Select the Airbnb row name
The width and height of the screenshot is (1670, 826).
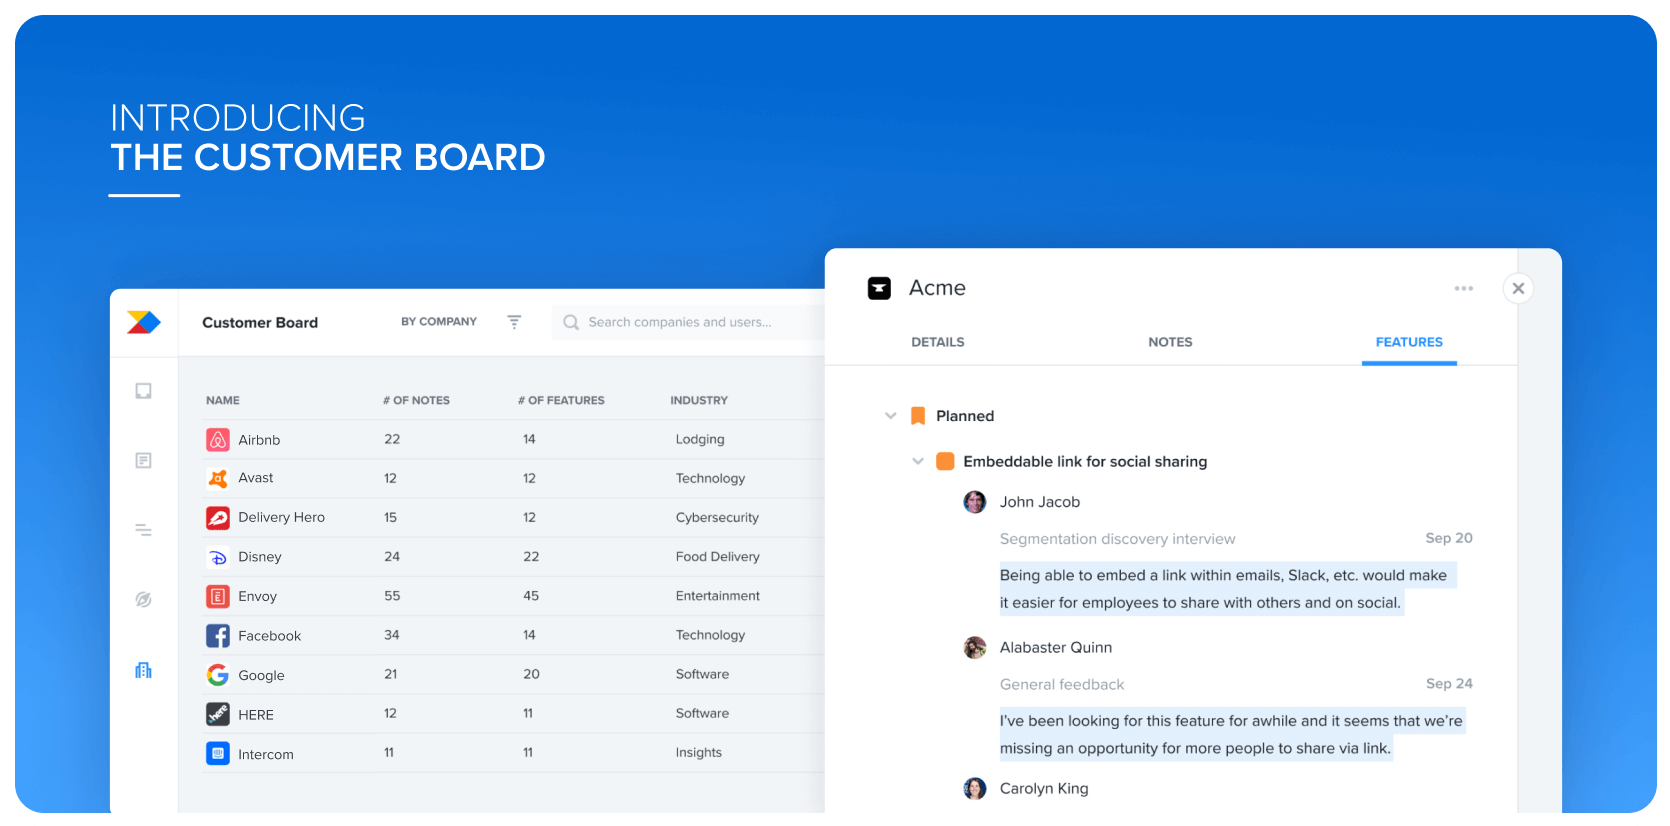(x=259, y=440)
